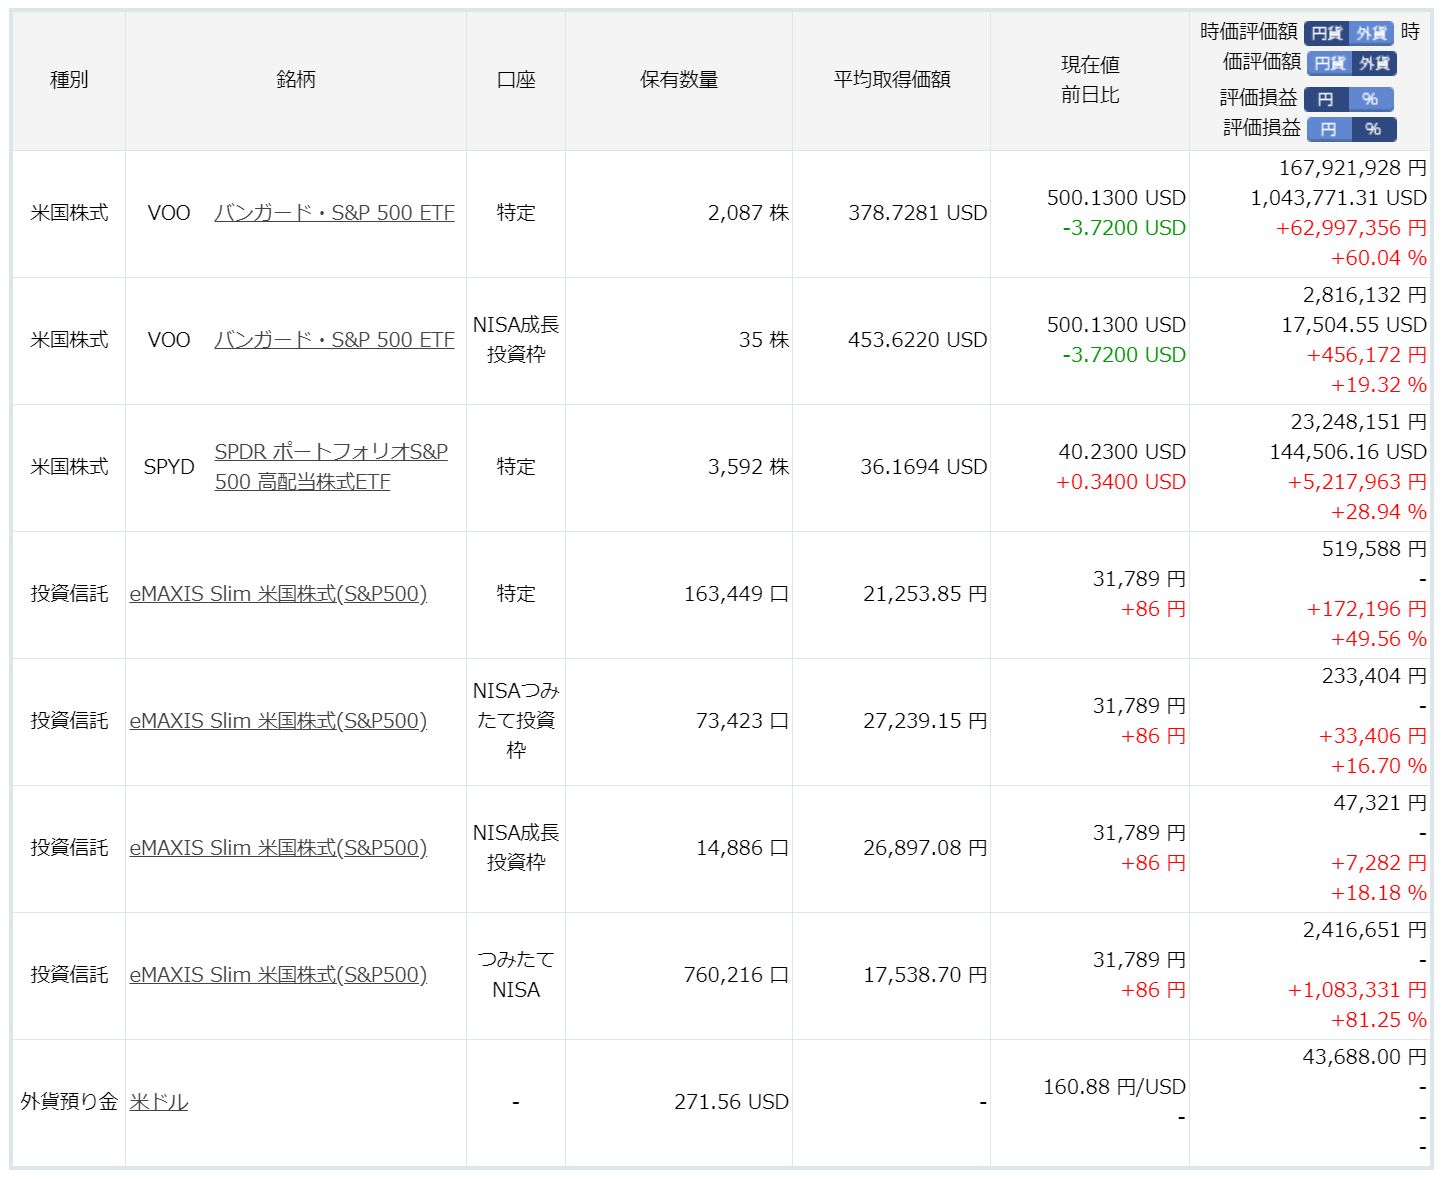Click the 平均取得価額 column header
The height and width of the screenshot is (1179, 1445).
892,80
